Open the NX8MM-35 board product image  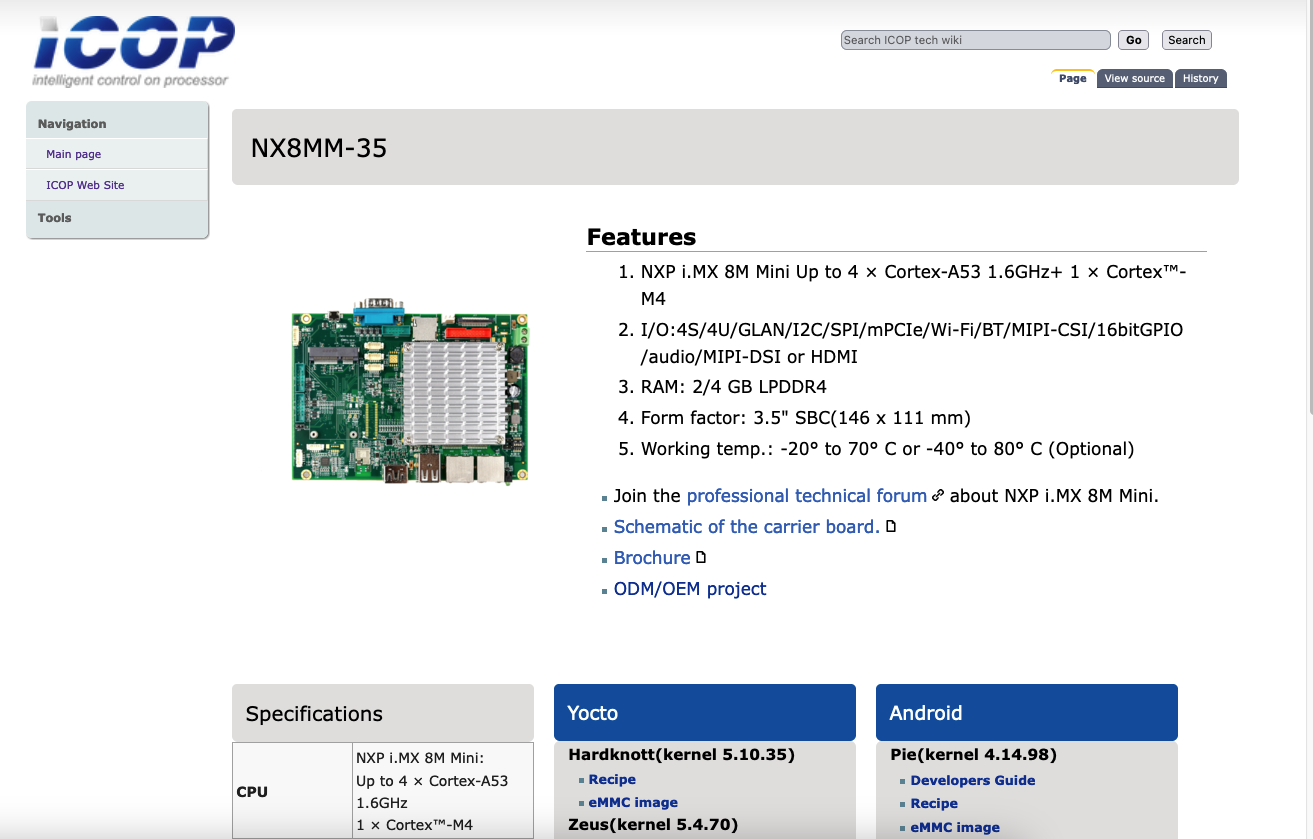pyautogui.click(x=410, y=391)
